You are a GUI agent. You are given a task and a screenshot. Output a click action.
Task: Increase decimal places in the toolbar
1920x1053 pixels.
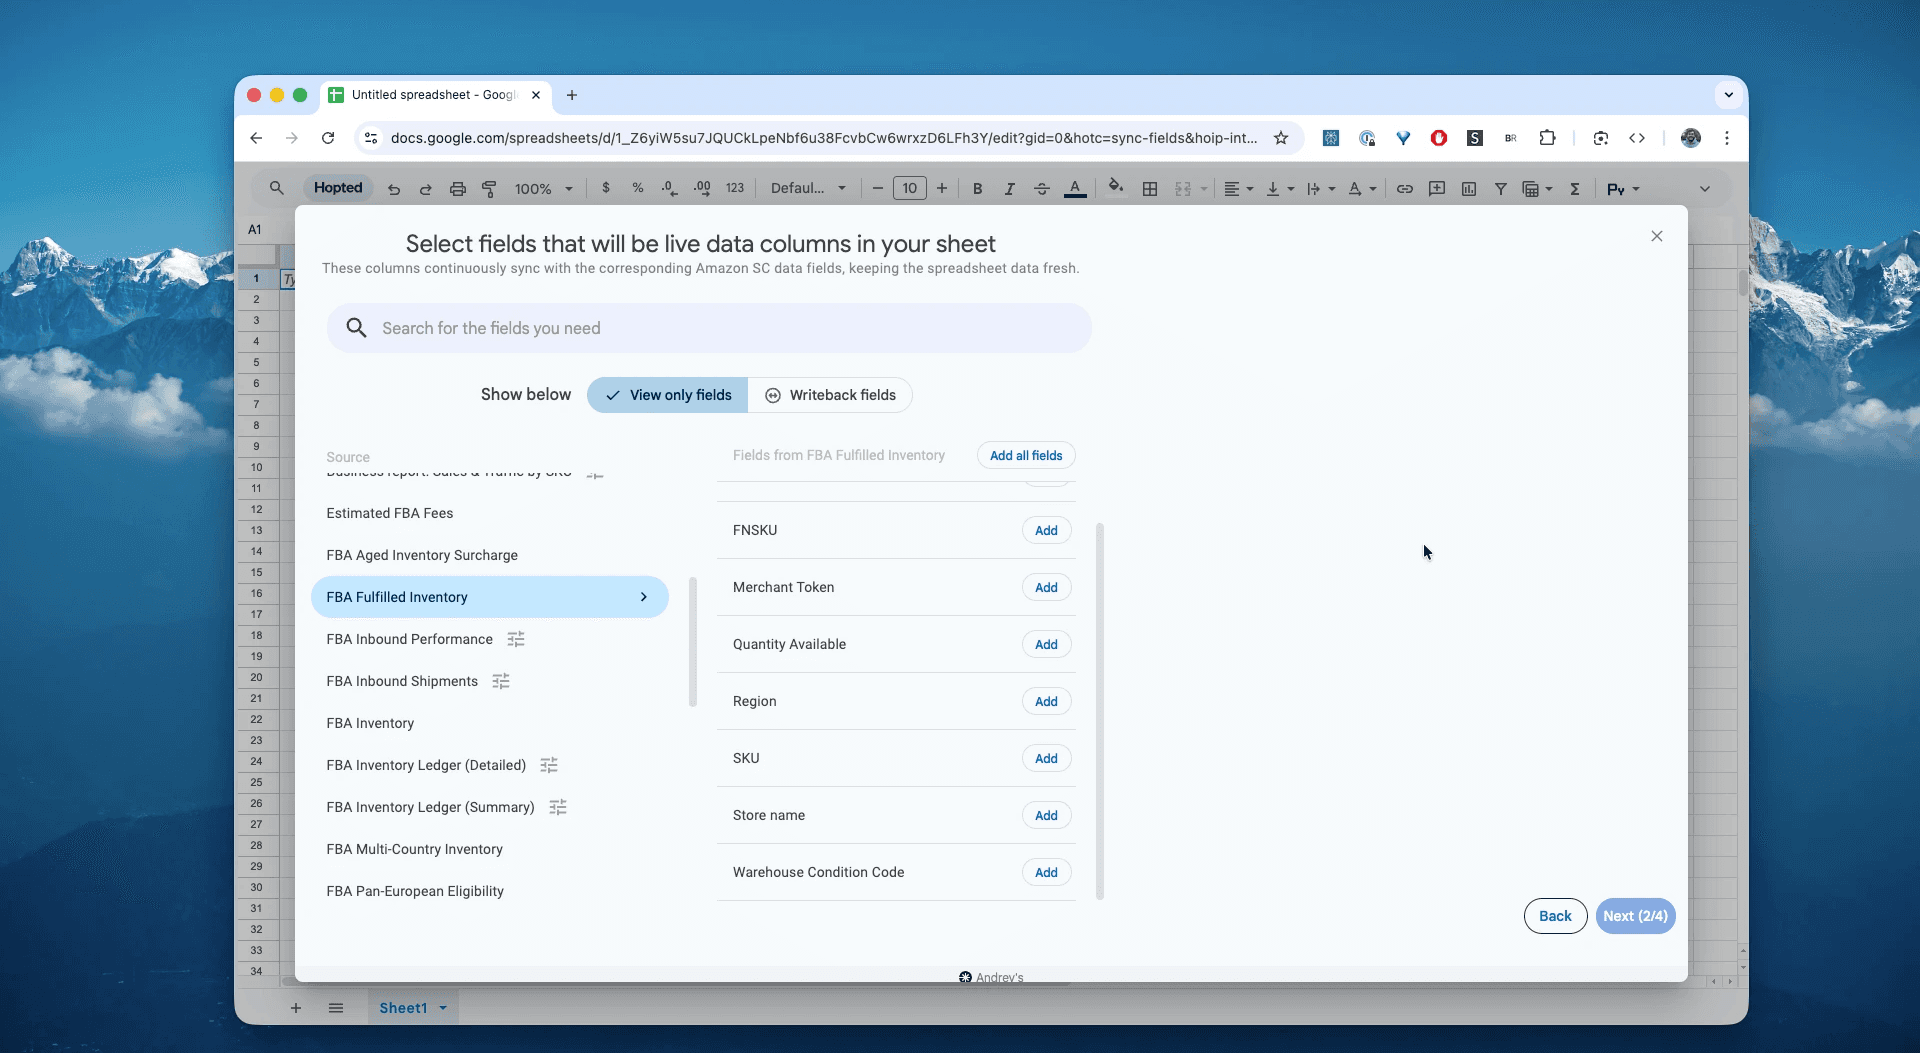pyautogui.click(x=702, y=188)
